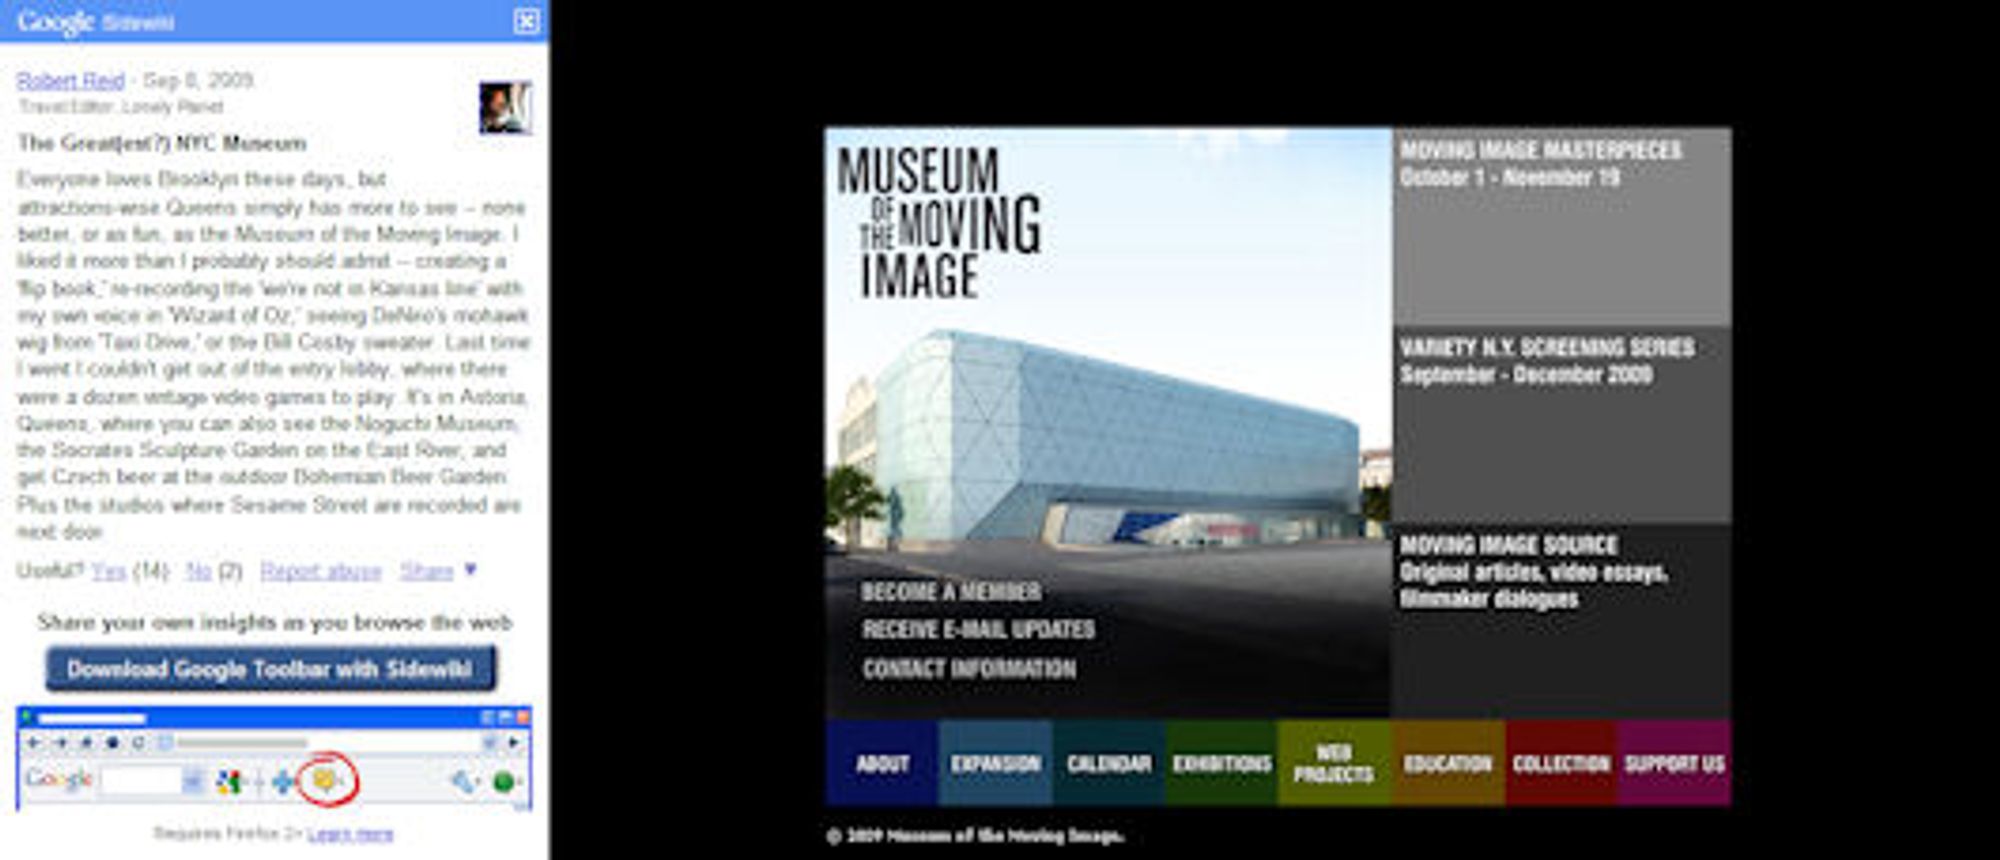Report abuse on this Sidewiki entry
The width and height of the screenshot is (2000, 860).
(321, 571)
